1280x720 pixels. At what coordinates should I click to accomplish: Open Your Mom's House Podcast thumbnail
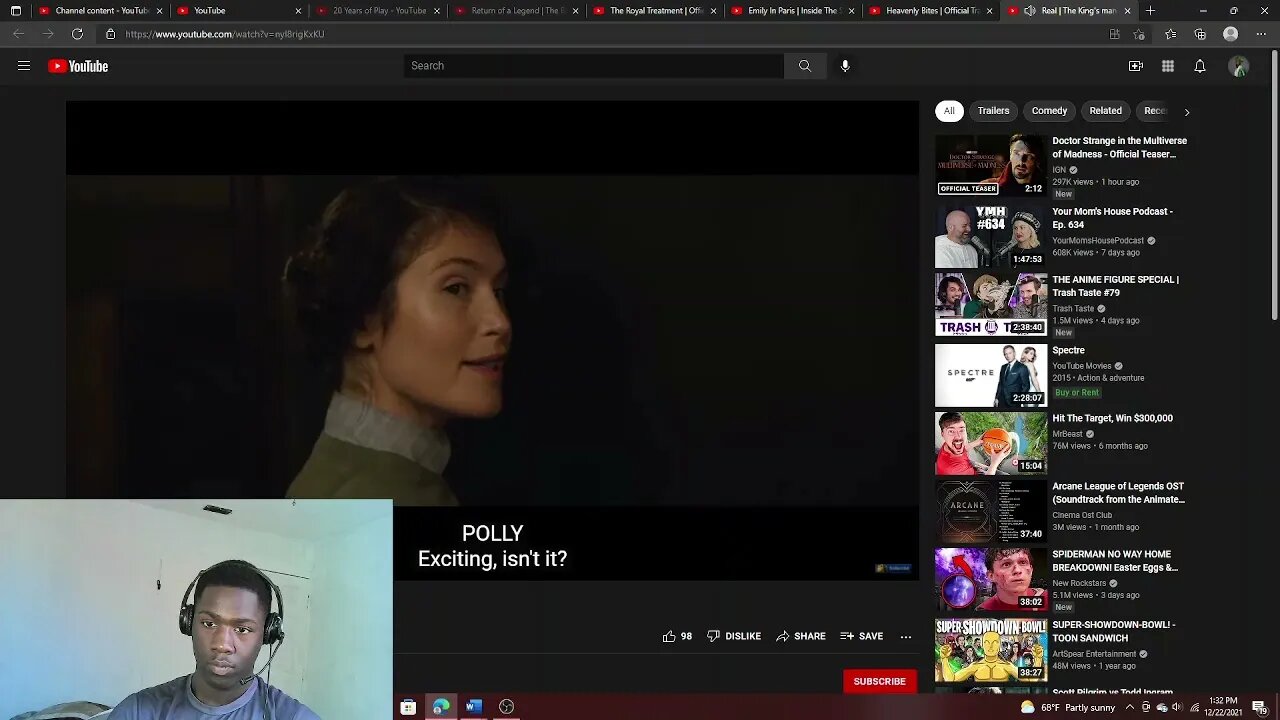(991, 236)
